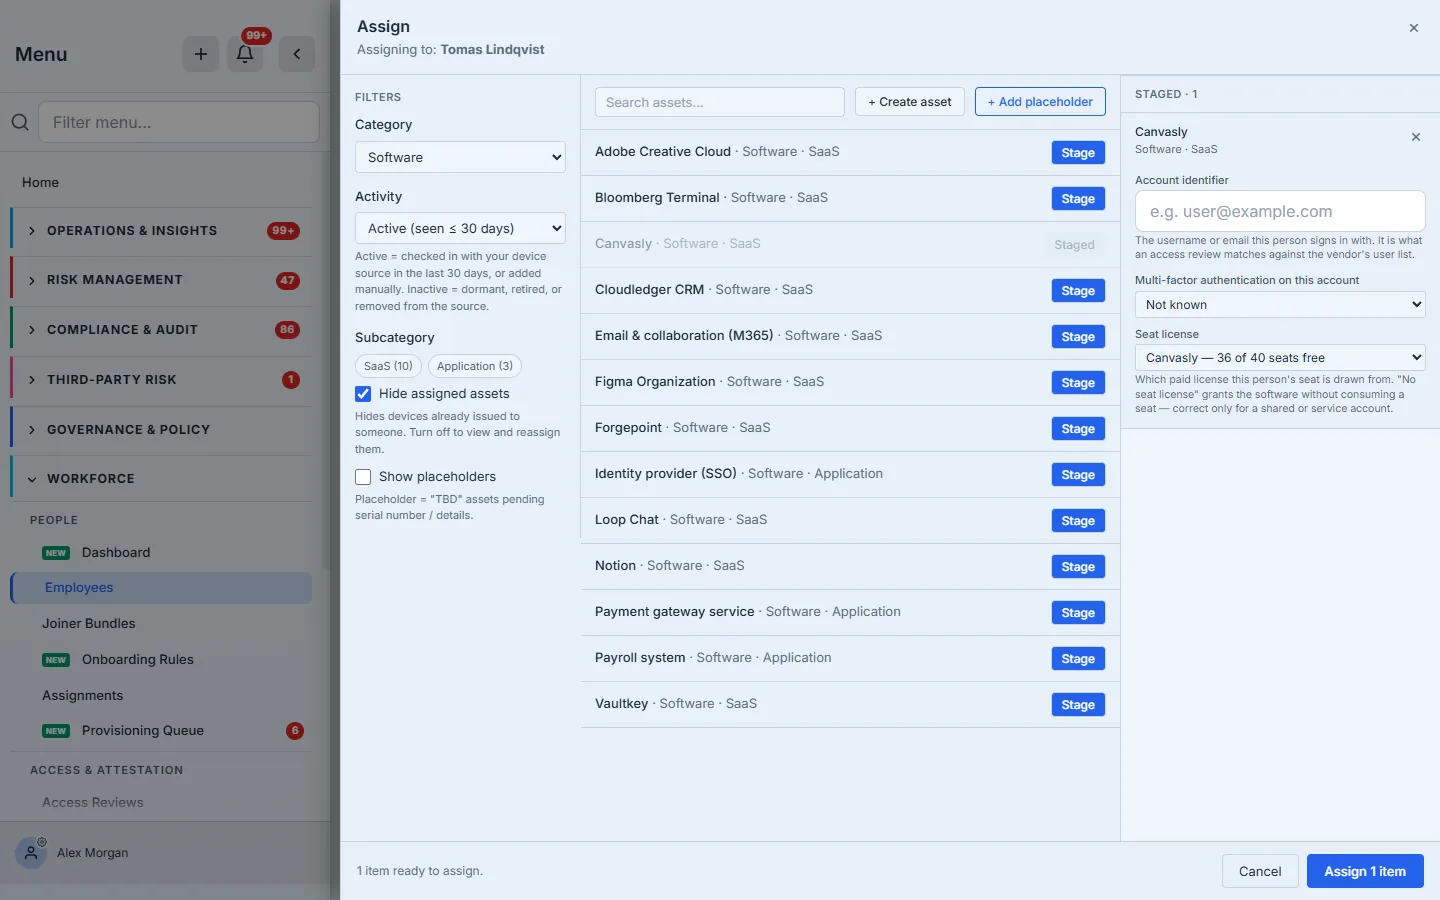Click the 99+ badge on Operations & Insights
Screen dimensions: 1440x900
(x=283, y=231)
